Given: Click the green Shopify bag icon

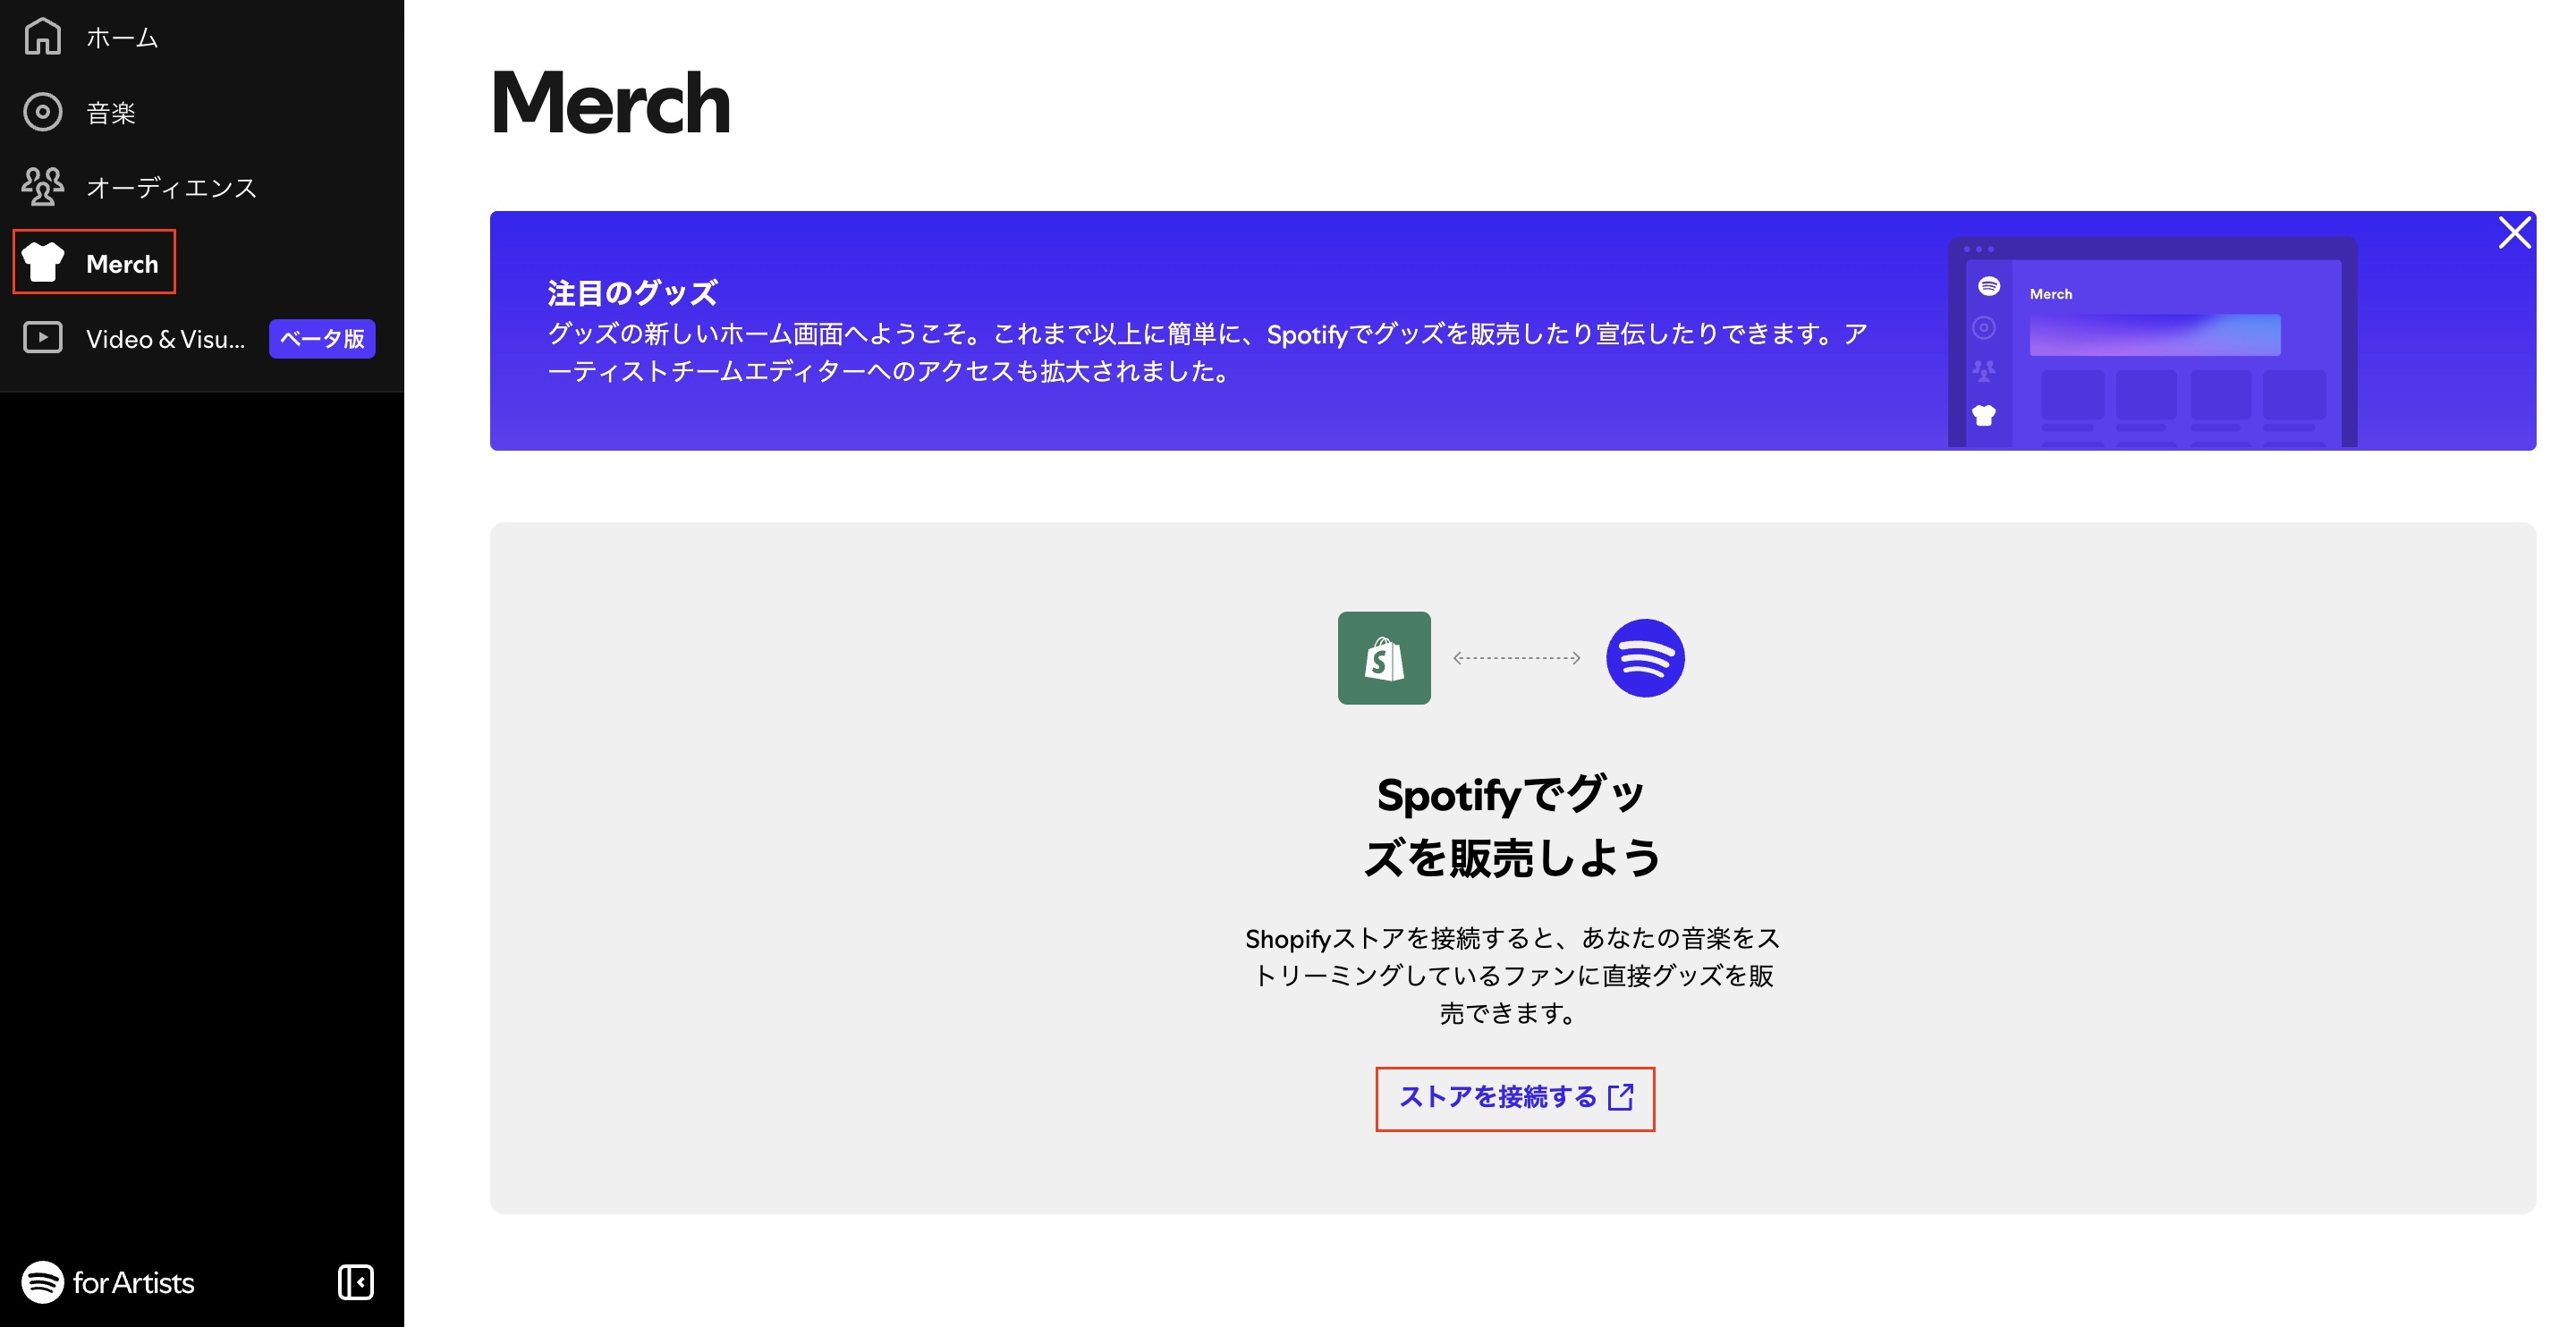Looking at the screenshot, I should pos(1384,658).
